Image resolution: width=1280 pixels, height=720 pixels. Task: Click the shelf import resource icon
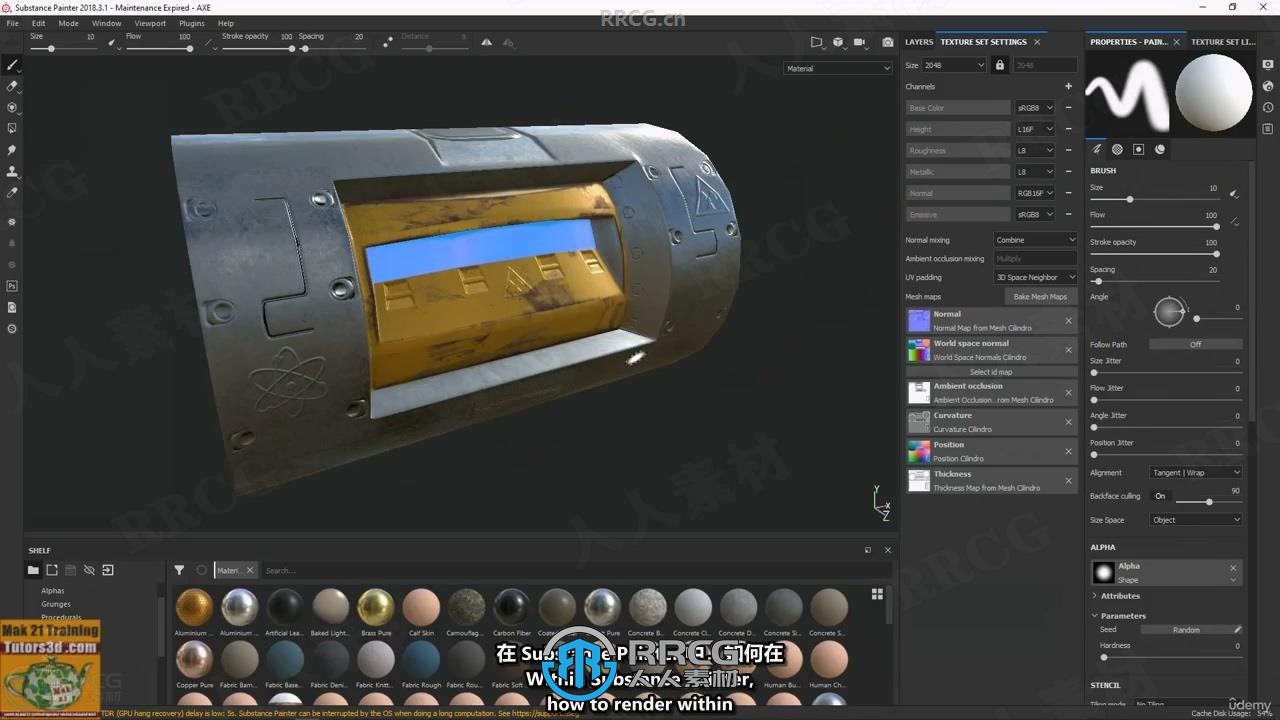point(108,570)
